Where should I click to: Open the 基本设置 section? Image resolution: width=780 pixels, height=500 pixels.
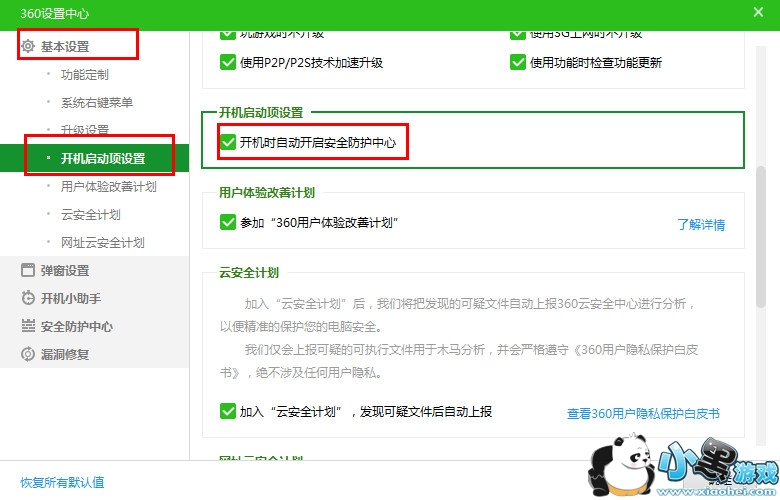click(x=65, y=46)
